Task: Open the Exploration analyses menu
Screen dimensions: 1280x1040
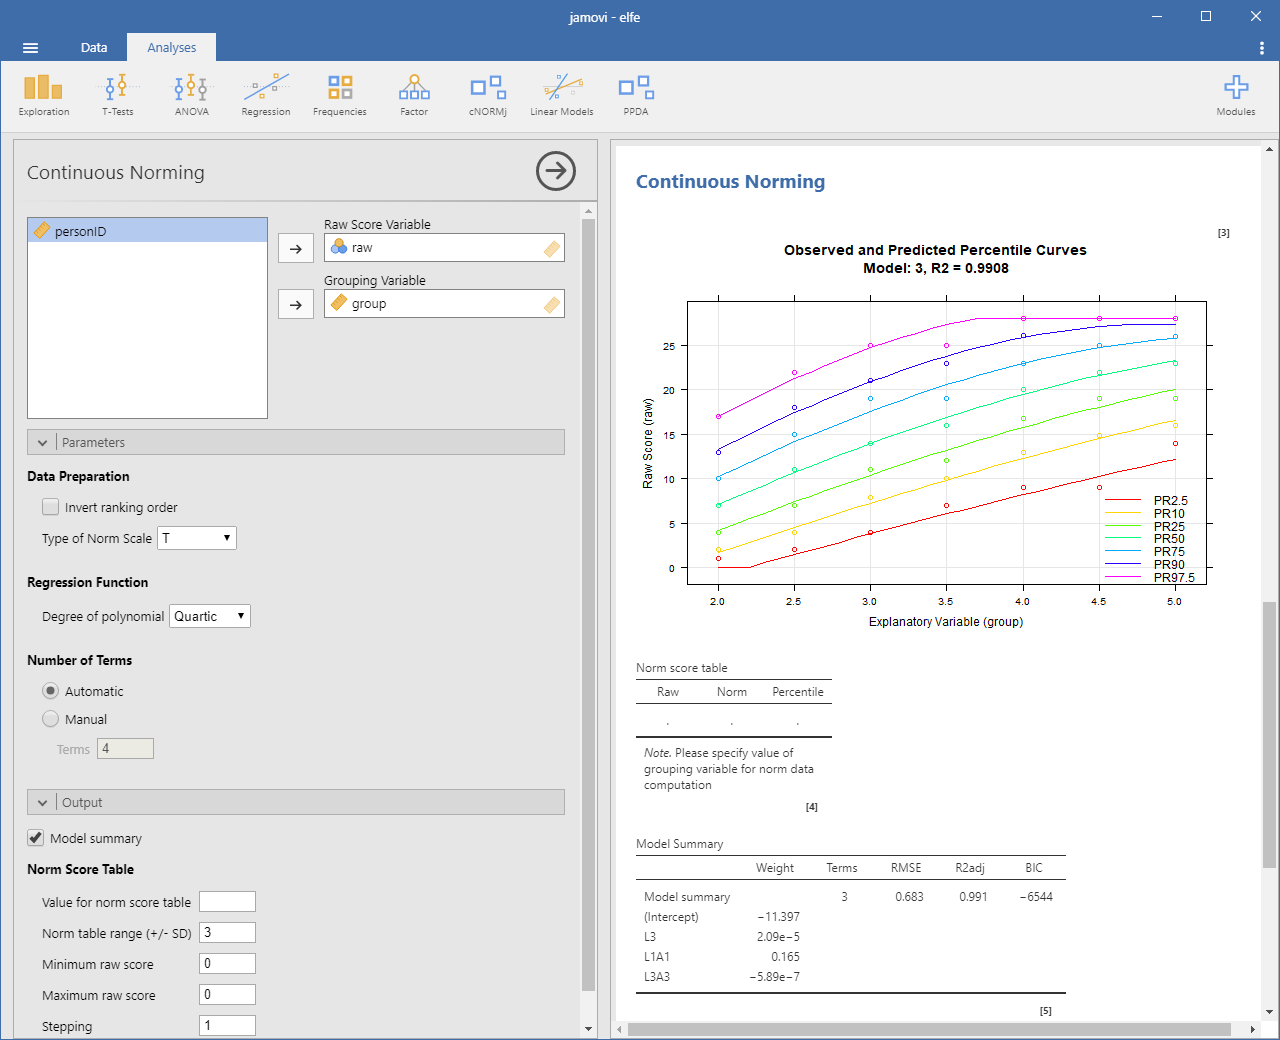Action: click(x=44, y=95)
